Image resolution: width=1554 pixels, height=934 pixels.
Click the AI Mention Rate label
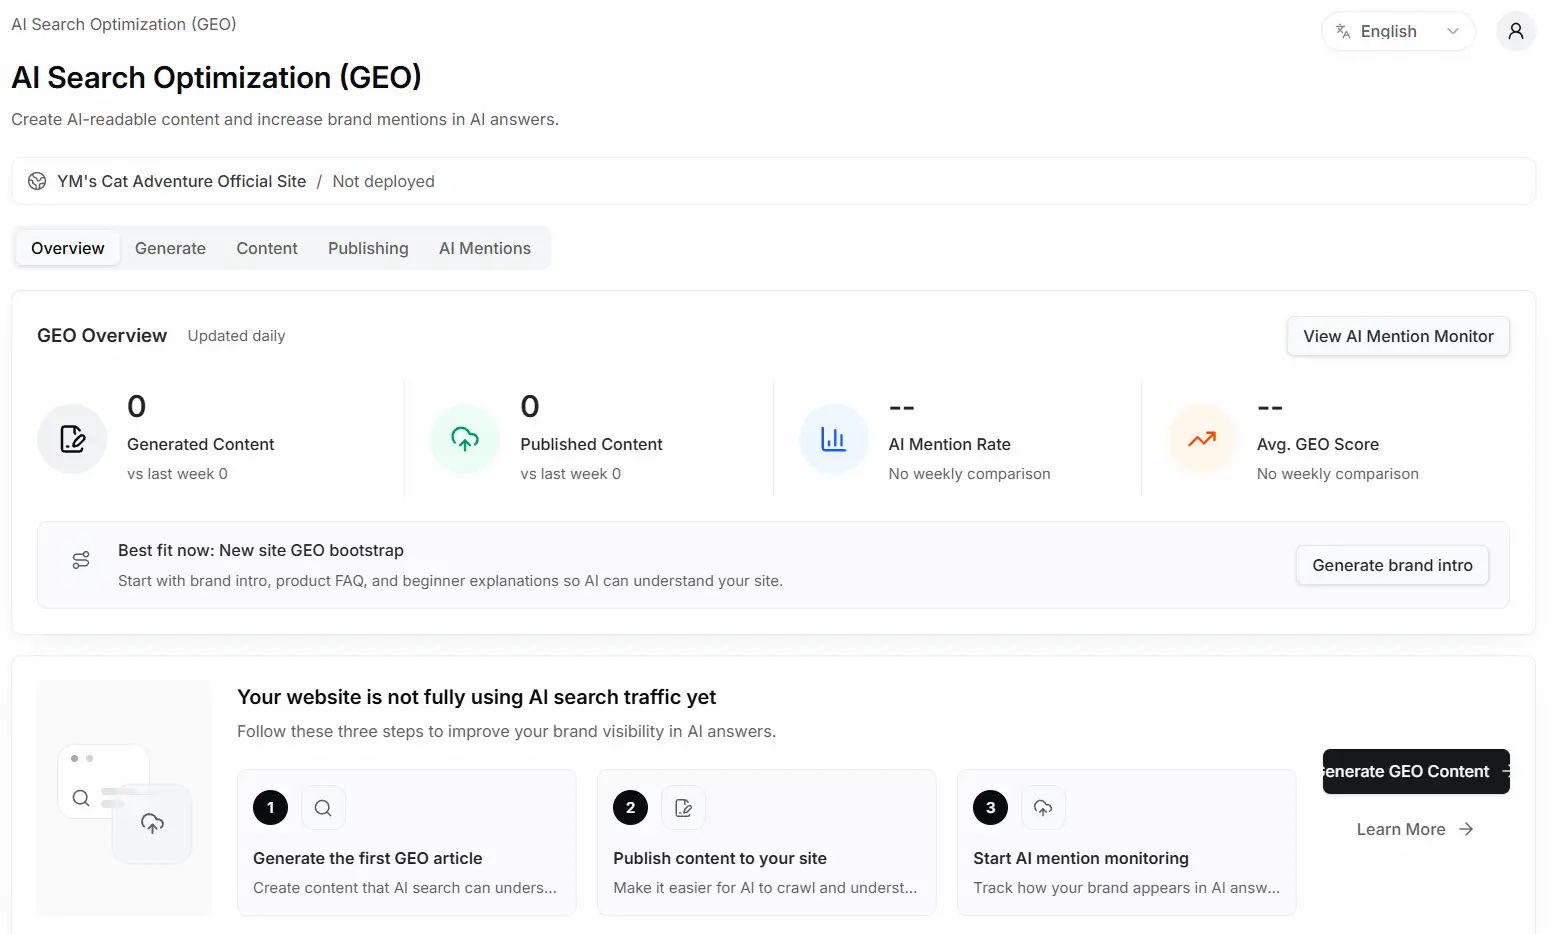tap(949, 444)
